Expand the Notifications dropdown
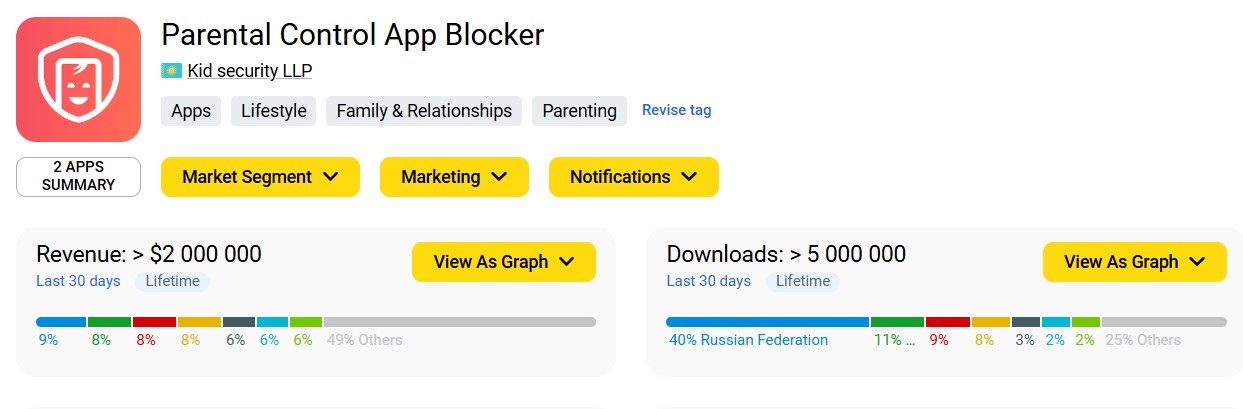1243x409 pixels. pos(633,177)
